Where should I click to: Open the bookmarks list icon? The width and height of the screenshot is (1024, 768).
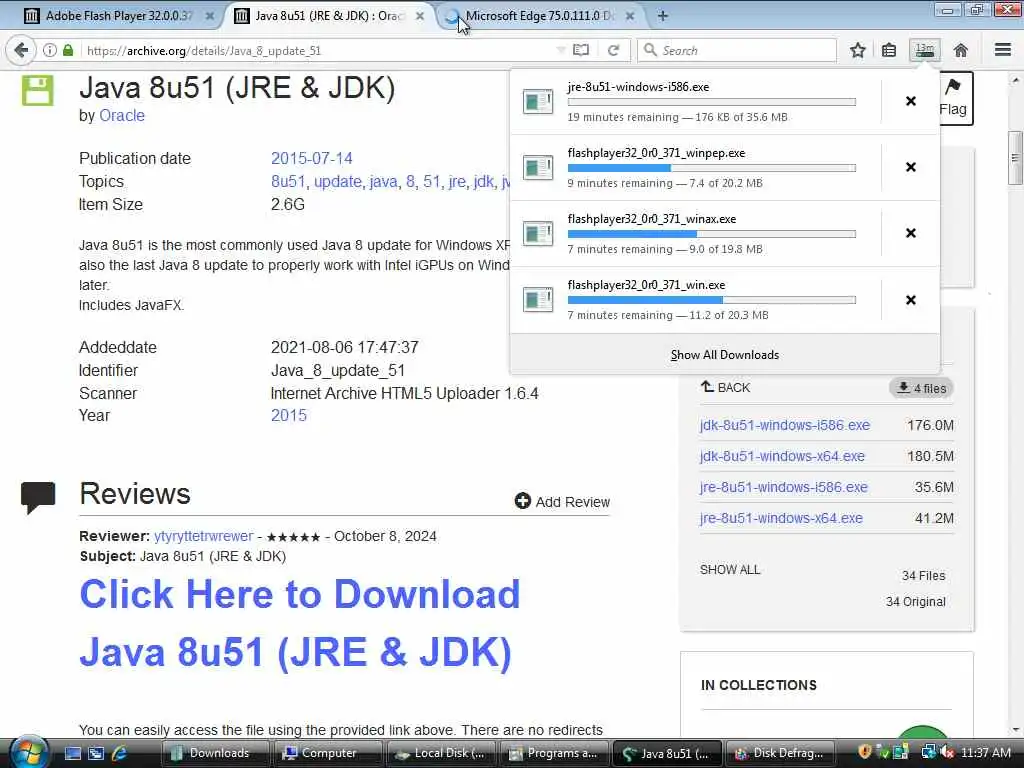point(889,50)
